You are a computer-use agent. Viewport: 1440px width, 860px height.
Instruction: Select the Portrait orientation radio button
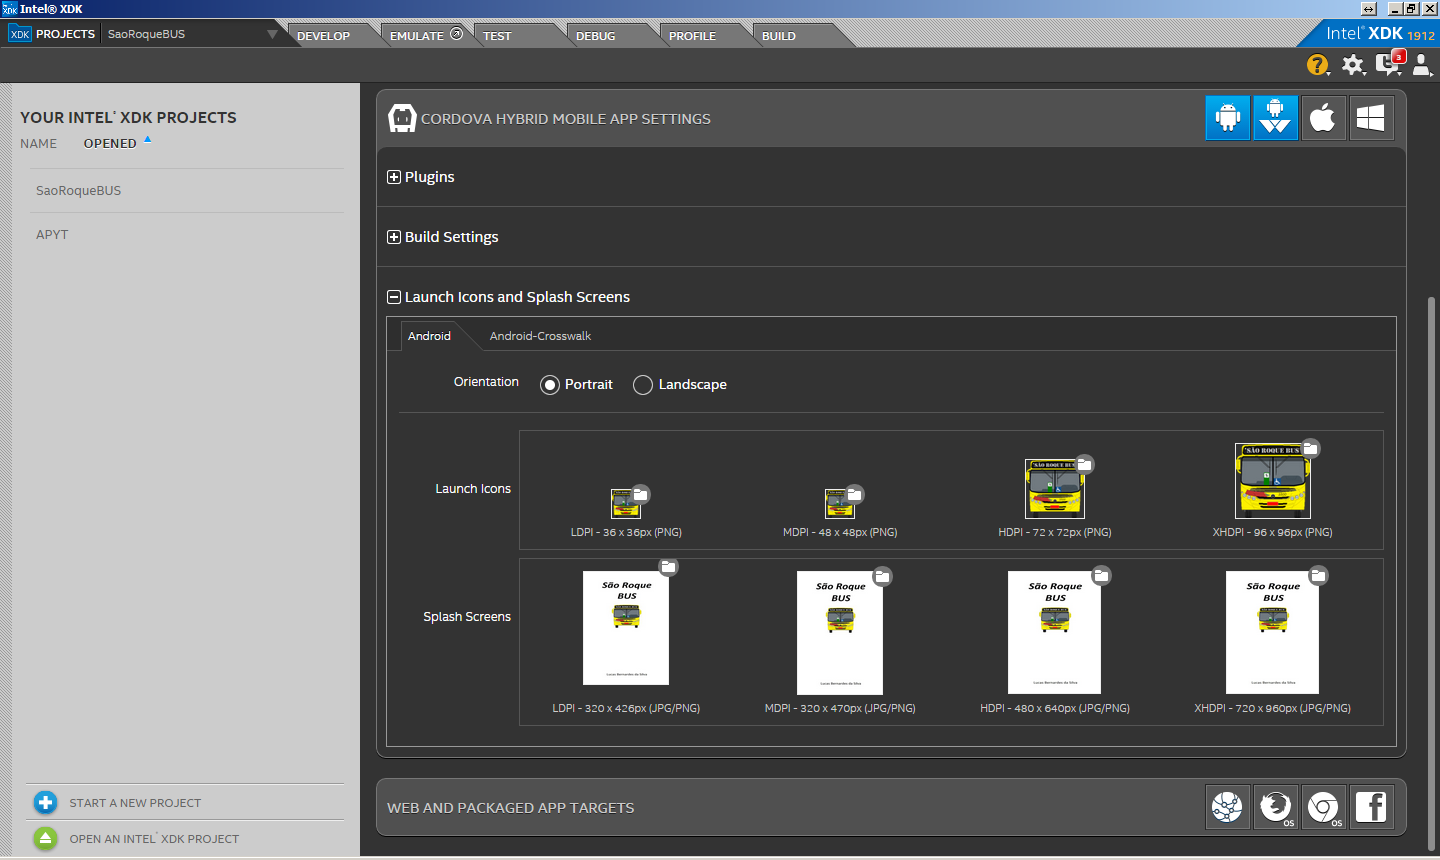point(550,385)
